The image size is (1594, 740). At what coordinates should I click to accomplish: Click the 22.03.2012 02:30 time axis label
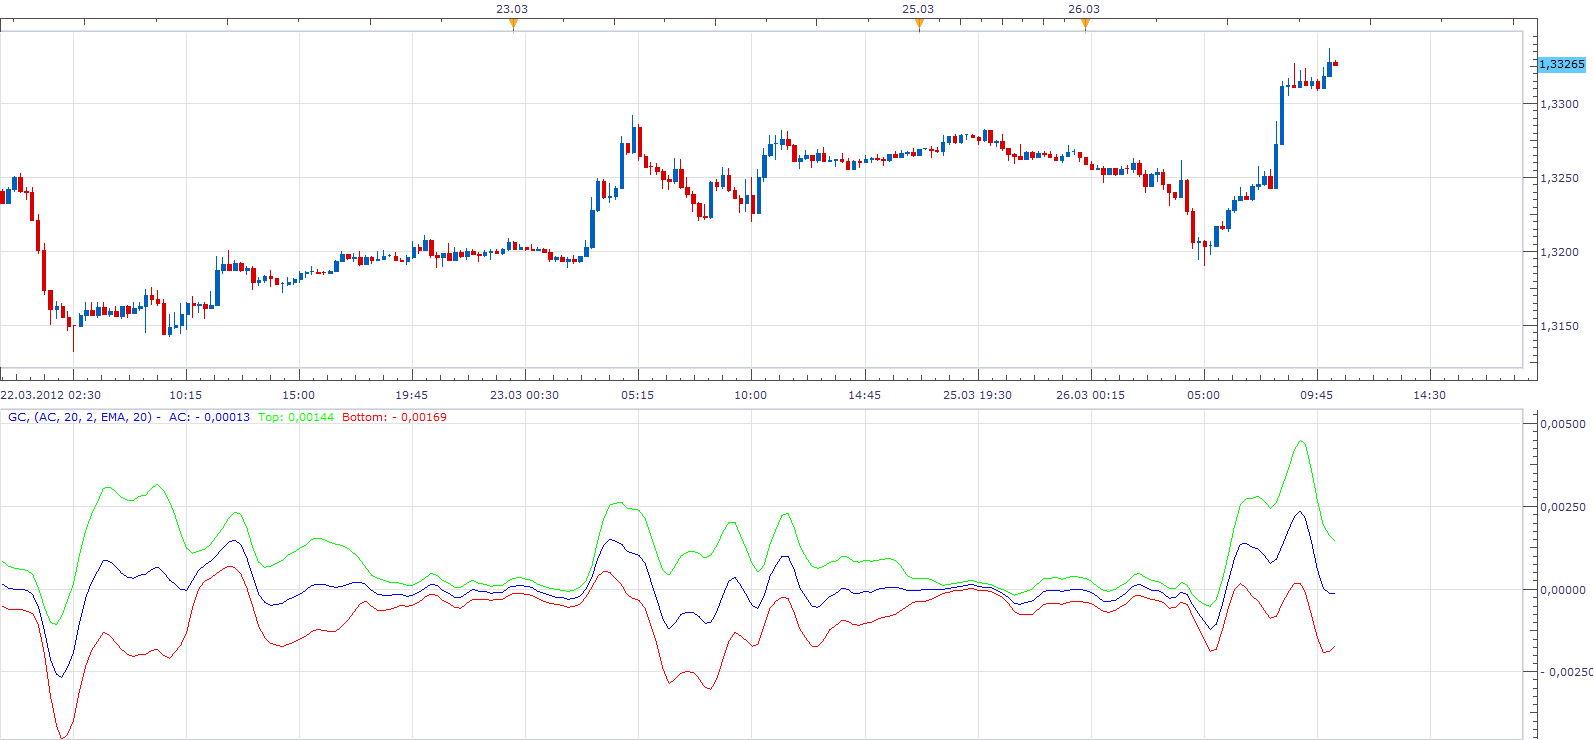(50, 395)
